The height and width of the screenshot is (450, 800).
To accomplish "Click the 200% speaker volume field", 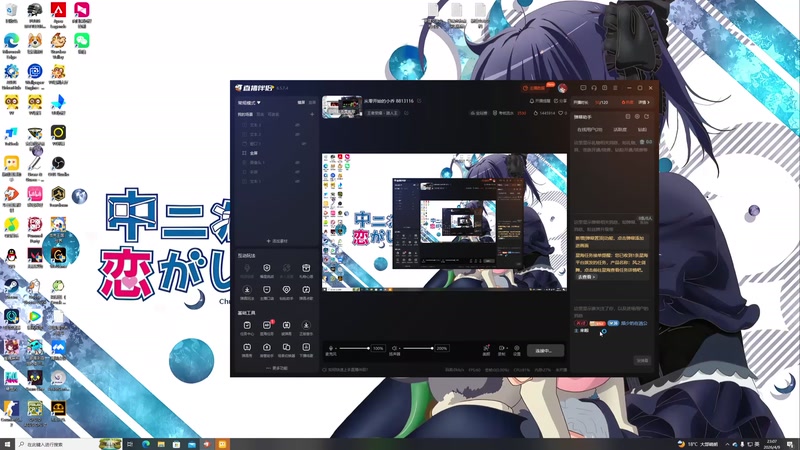I will point(441,348).
